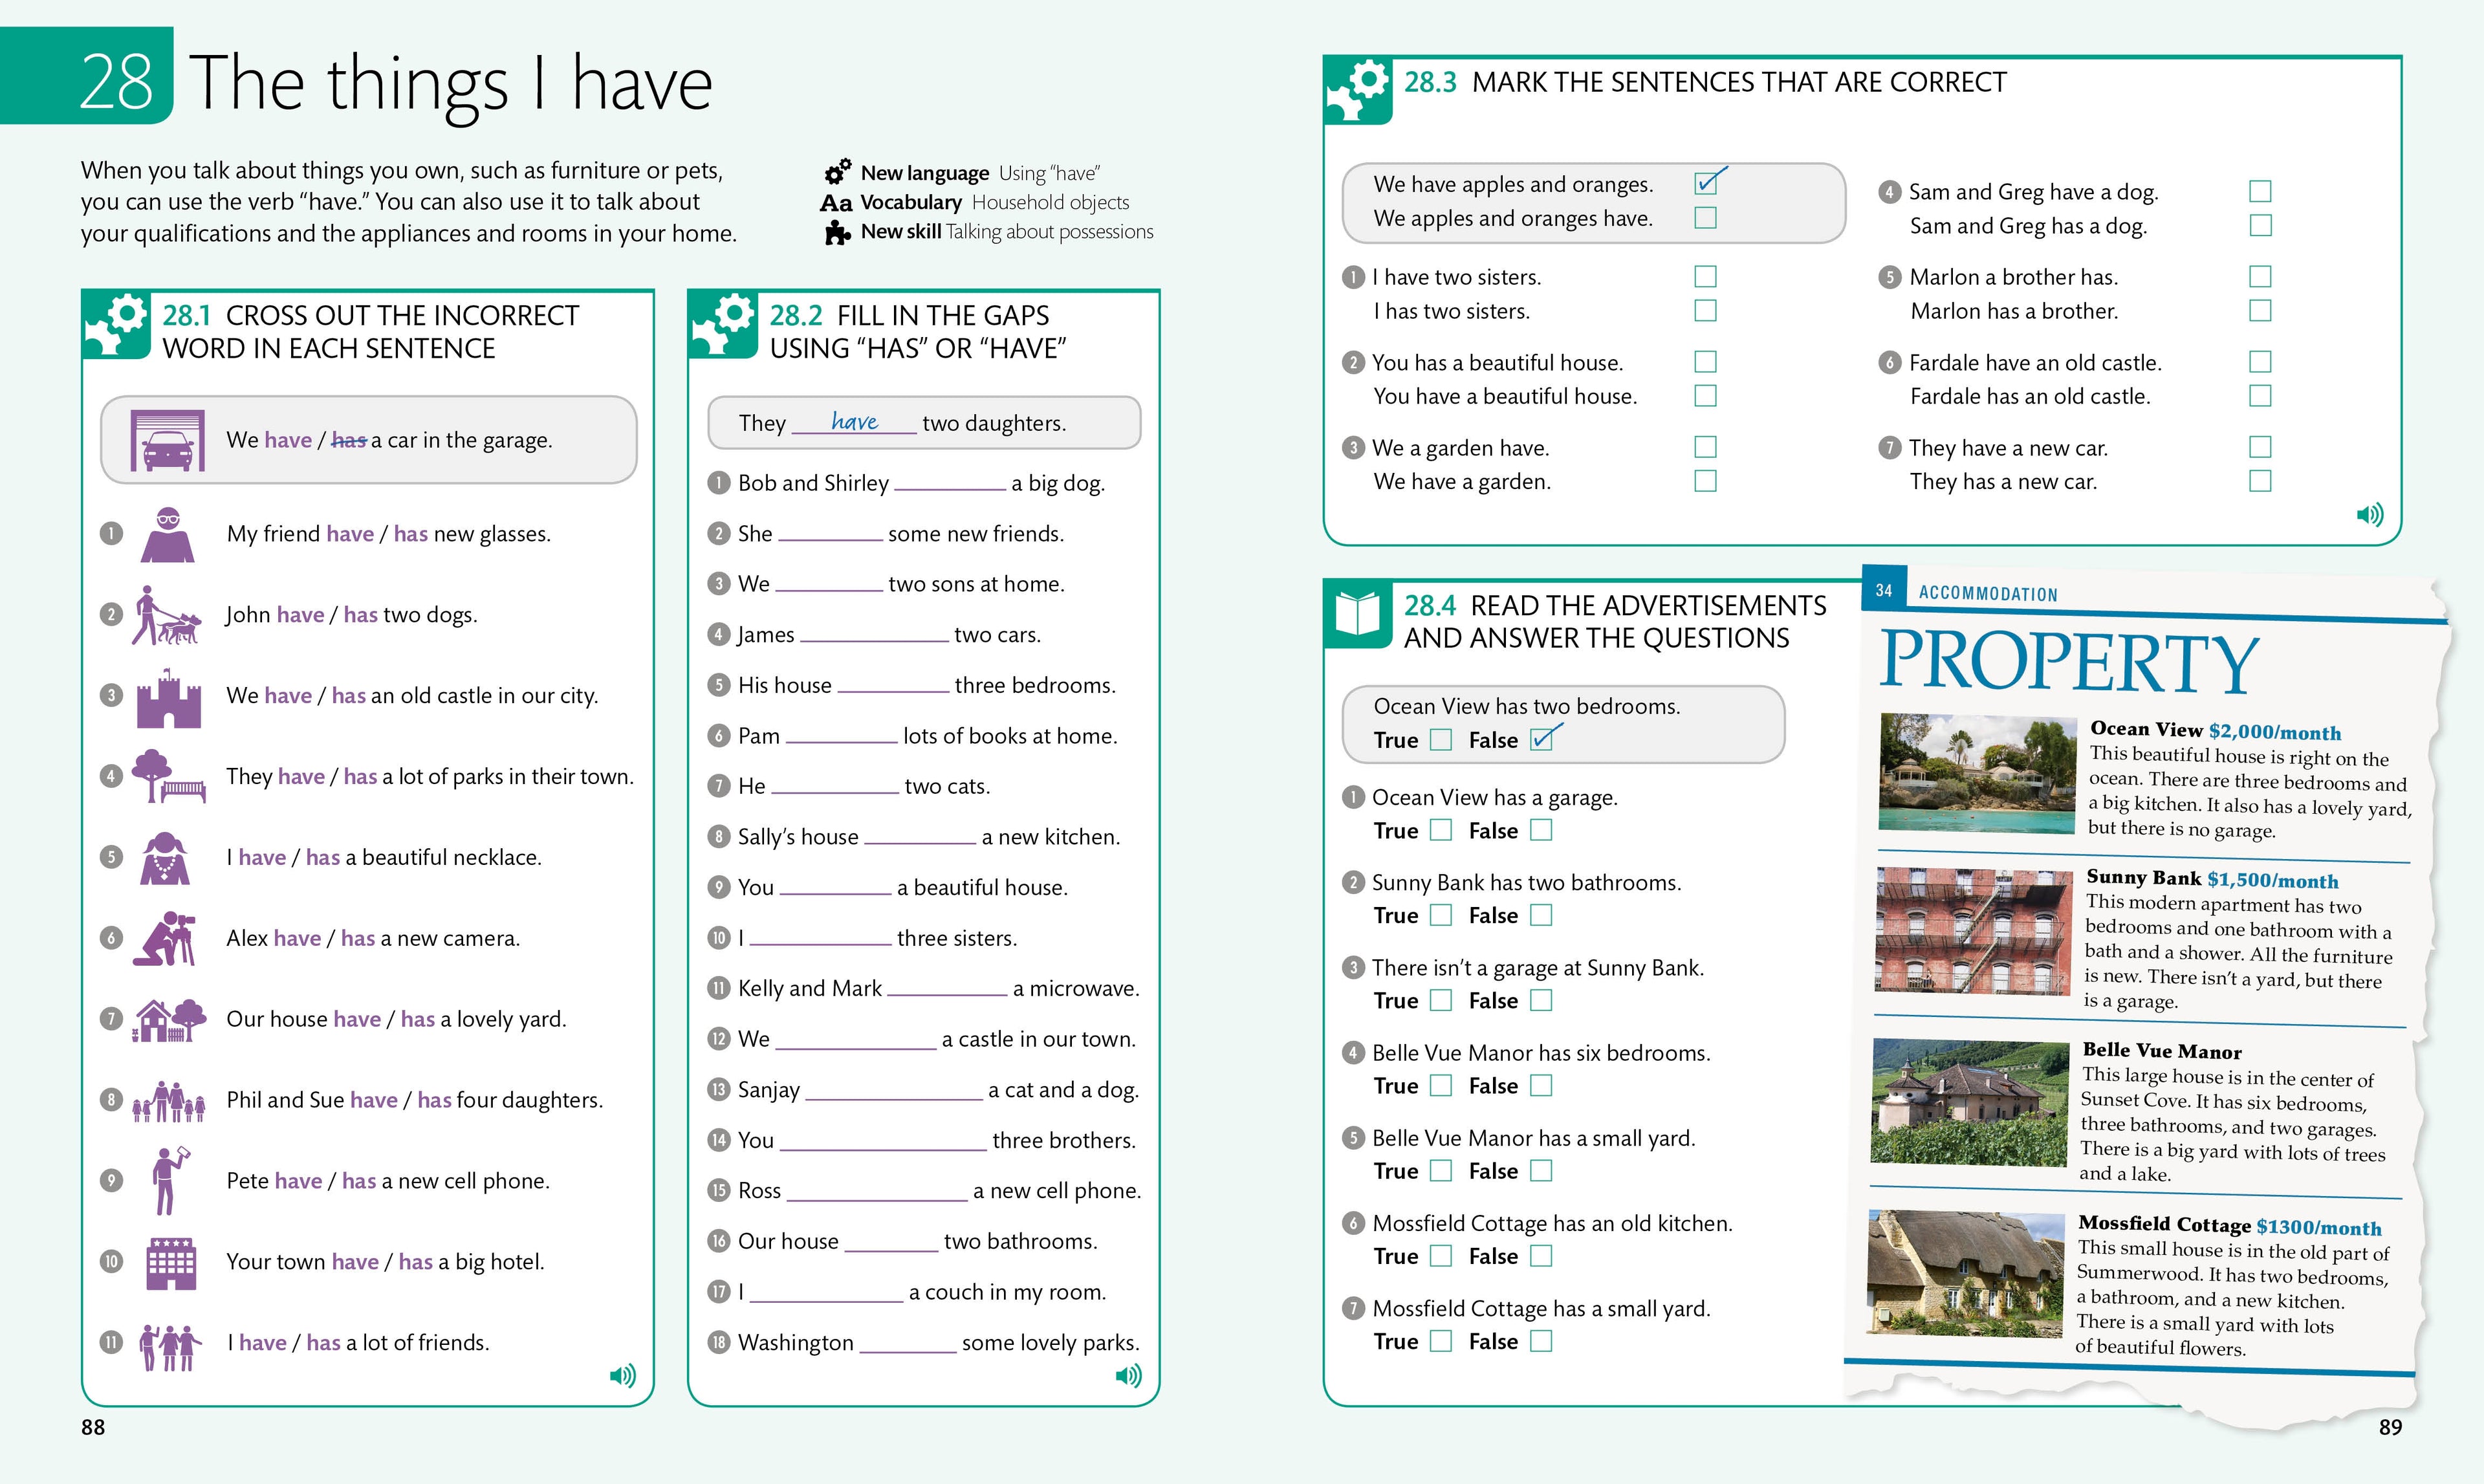Image resolution: width=2484 pixels, height=1484 pixels.
Task: Tick the box for 'We have a garden.'
Action: pos(1705,481)
